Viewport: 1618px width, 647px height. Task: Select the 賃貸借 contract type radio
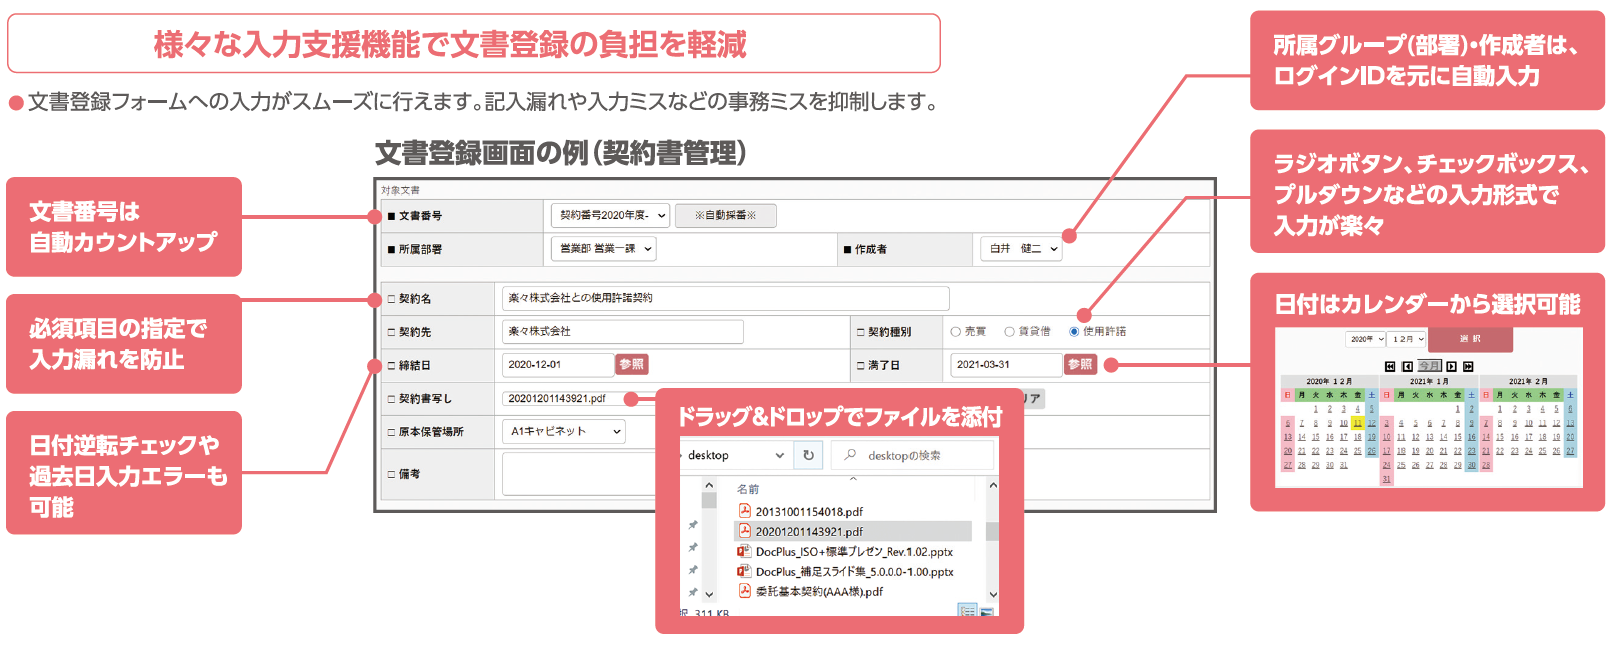[1010, 332]
